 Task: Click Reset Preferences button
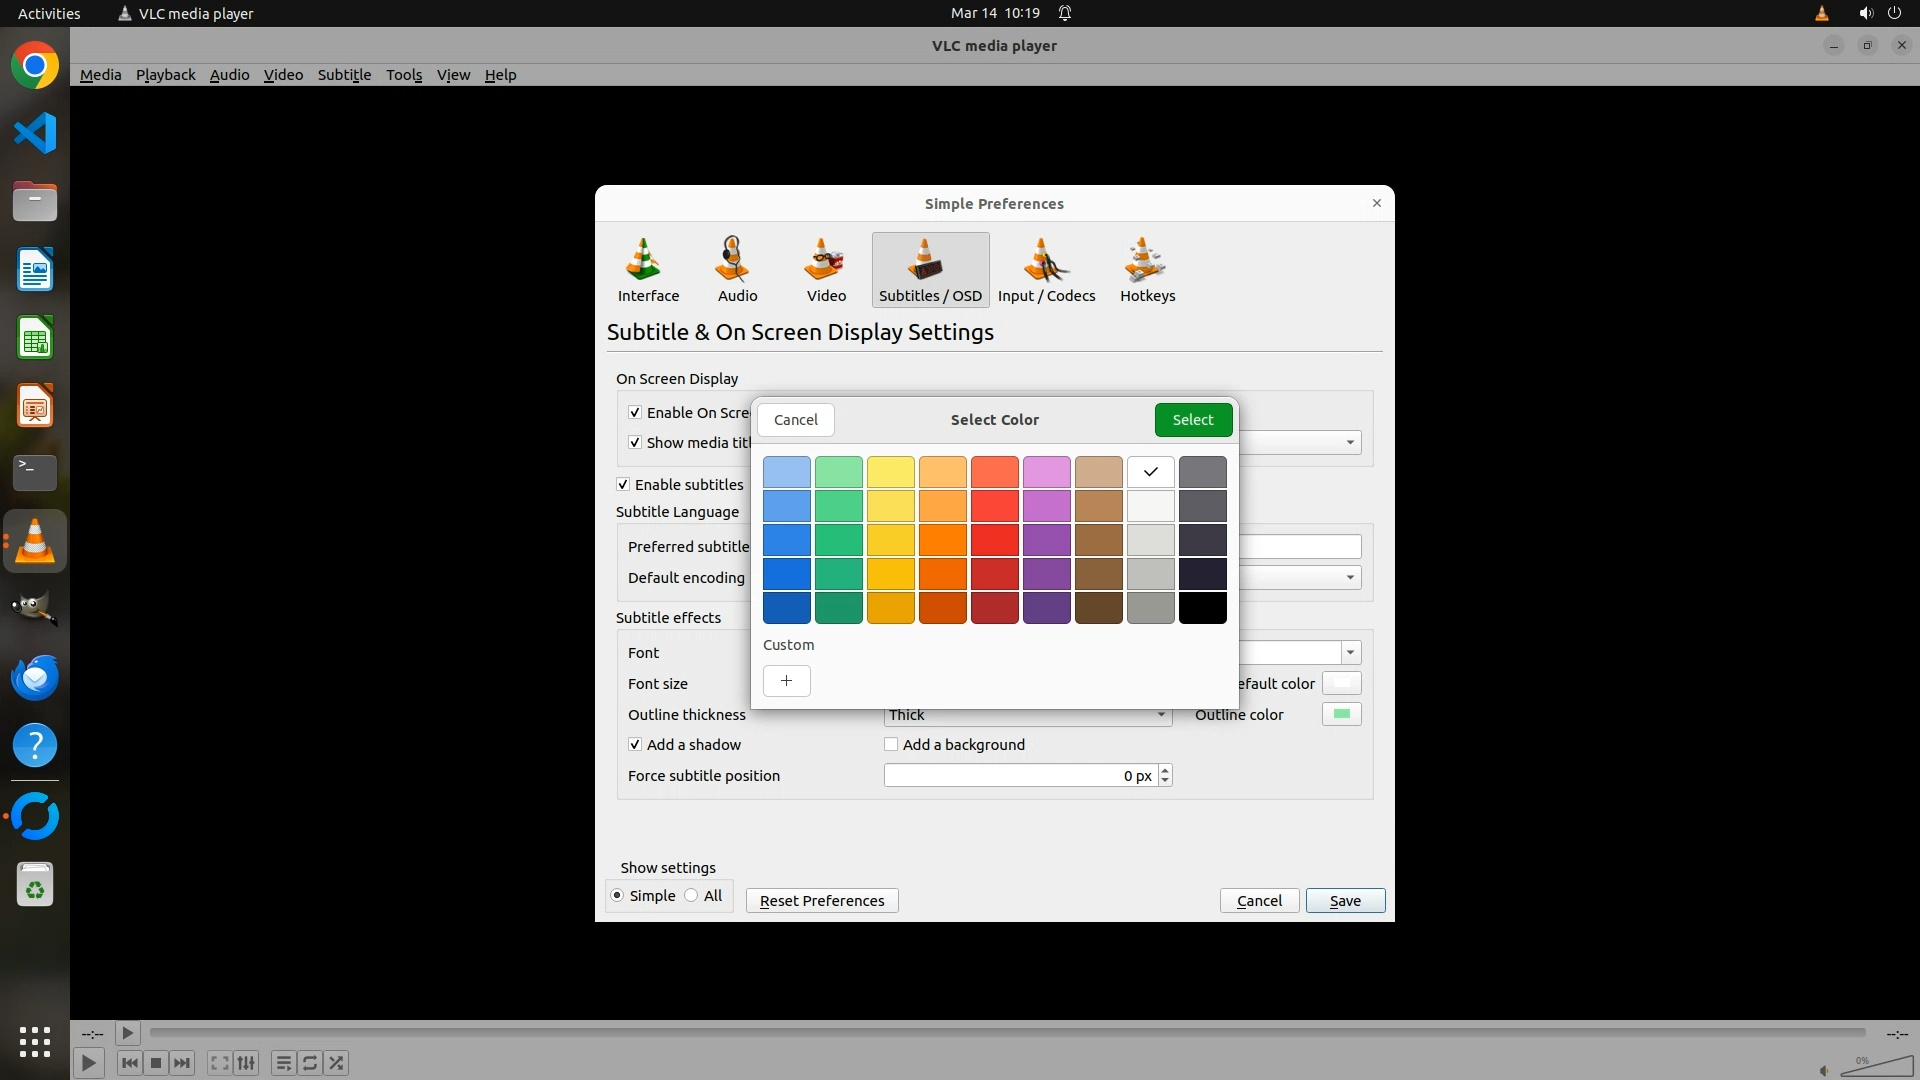pos(822,901)
